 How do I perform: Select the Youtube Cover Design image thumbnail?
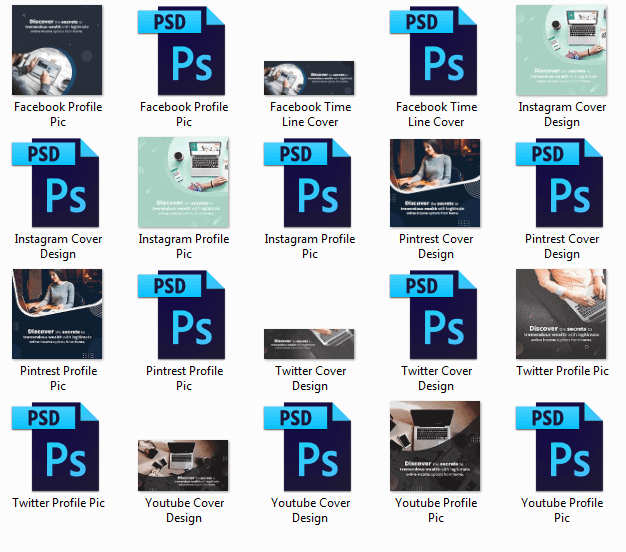[x=184, y=465]
